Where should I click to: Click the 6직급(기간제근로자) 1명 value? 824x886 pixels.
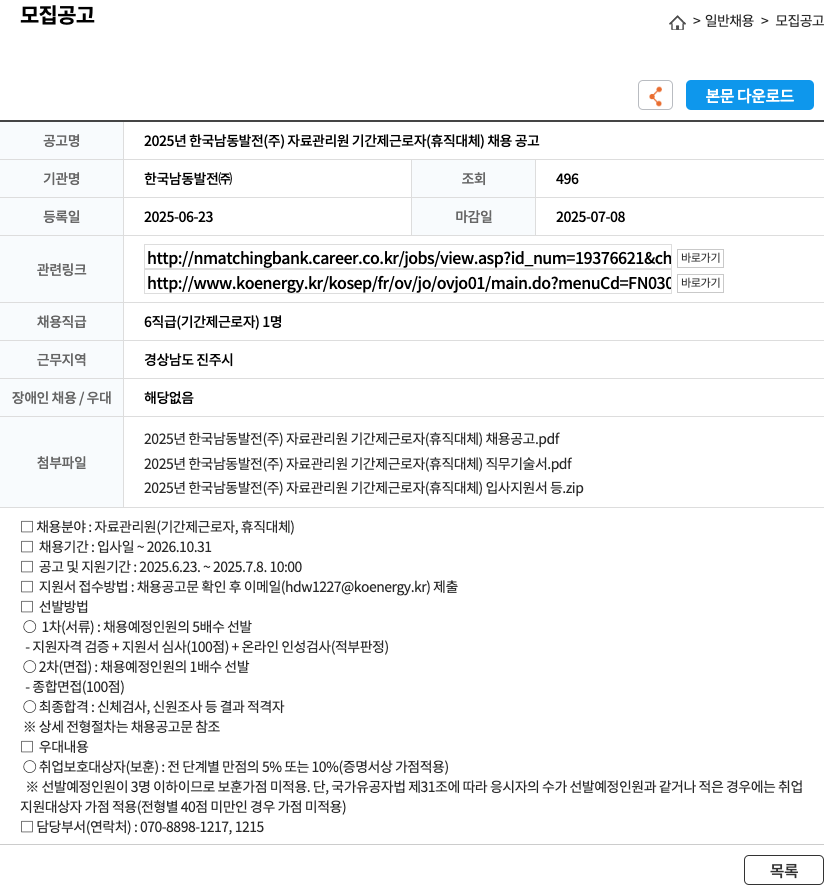pos(212,322)
